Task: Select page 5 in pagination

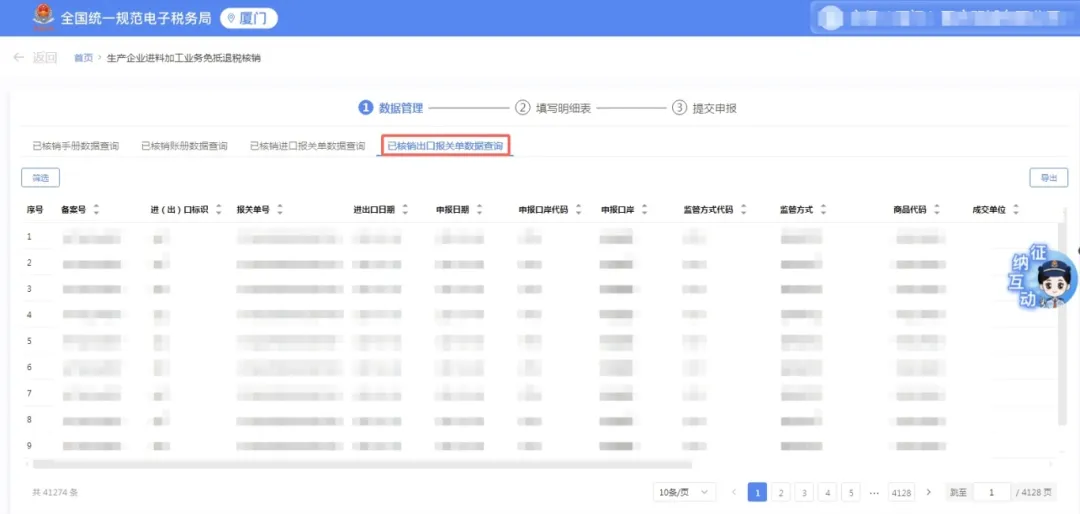Action: click(851, 493)
